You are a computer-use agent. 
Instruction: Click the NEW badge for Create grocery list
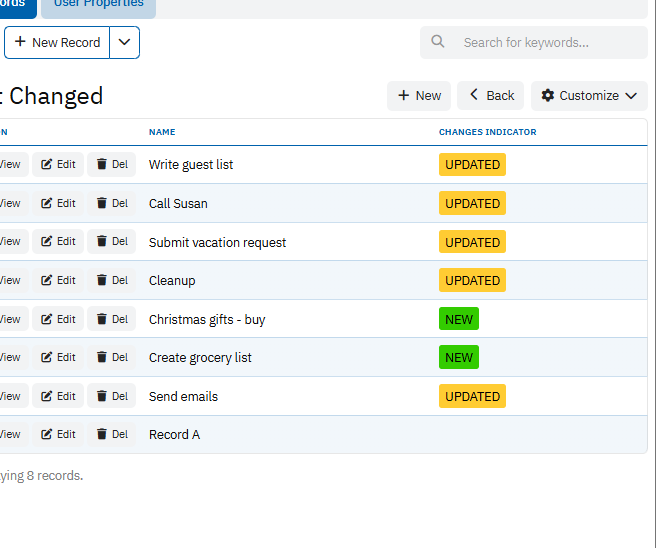point(459,358)
